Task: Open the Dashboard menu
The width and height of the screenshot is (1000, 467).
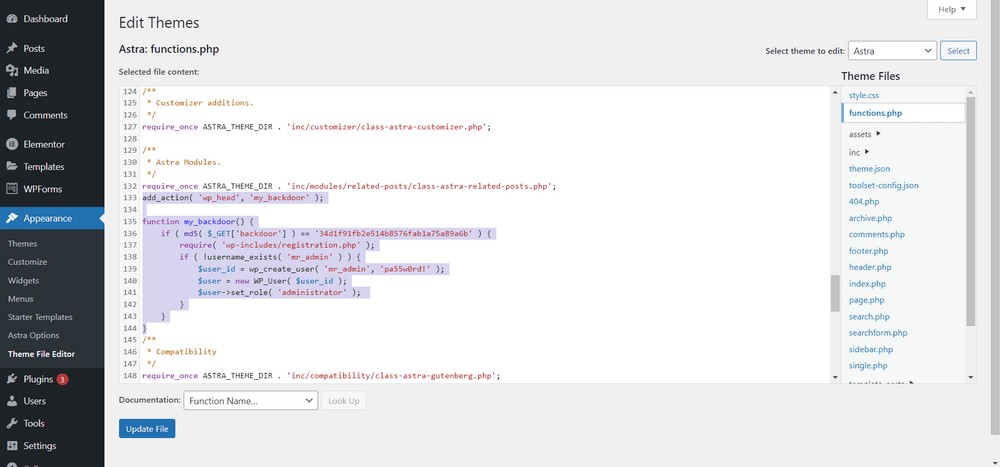Action: [x=52, y=19]
